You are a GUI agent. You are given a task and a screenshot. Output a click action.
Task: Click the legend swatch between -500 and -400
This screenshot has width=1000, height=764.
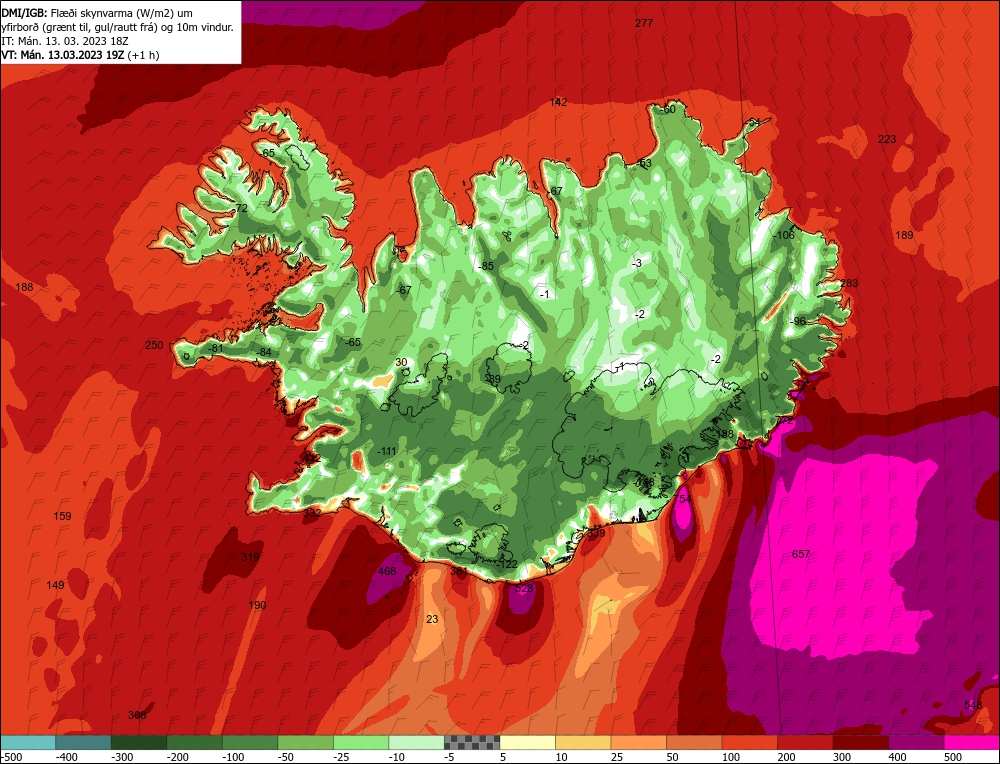pyautogui.click(x=28, y=742)
